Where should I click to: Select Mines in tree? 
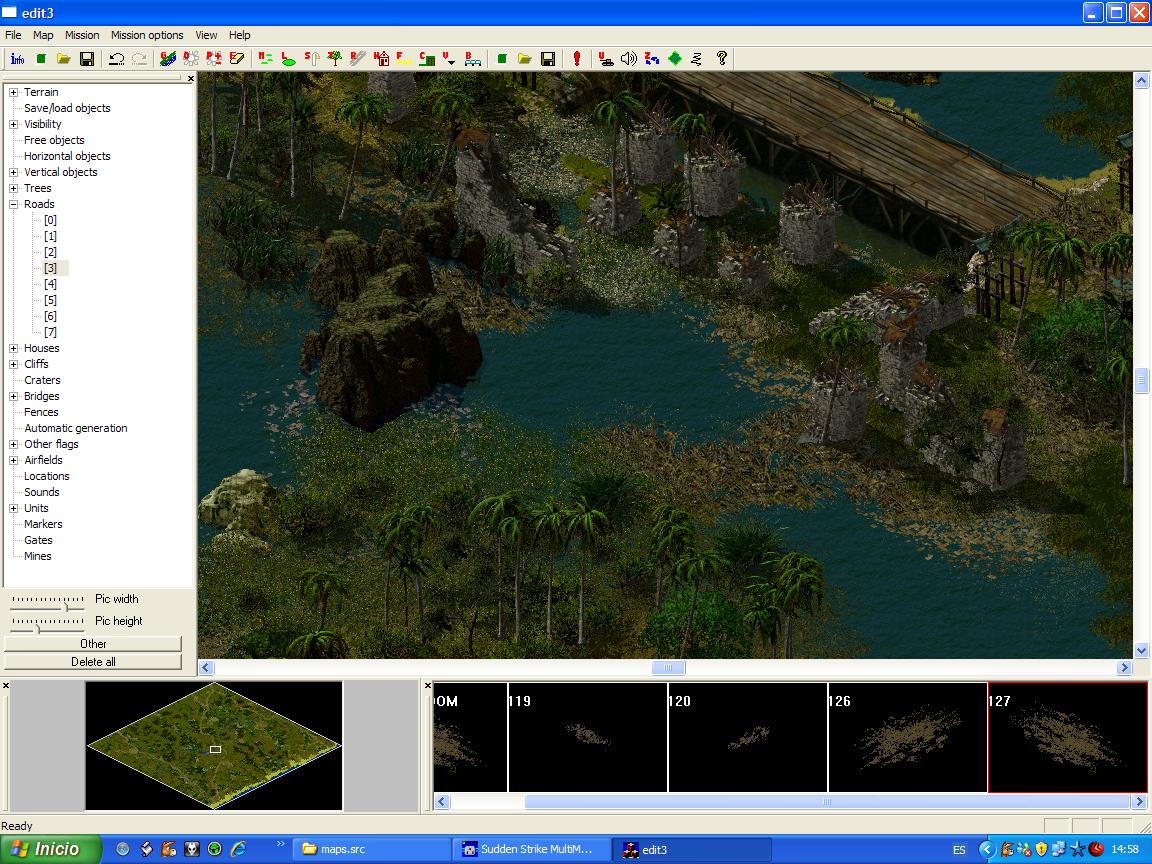coord(37,556)
